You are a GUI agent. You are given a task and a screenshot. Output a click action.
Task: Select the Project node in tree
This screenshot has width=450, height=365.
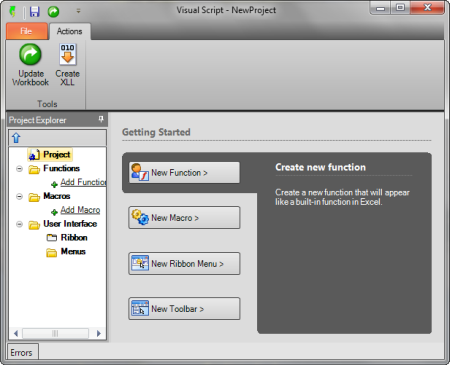(50, 155)
